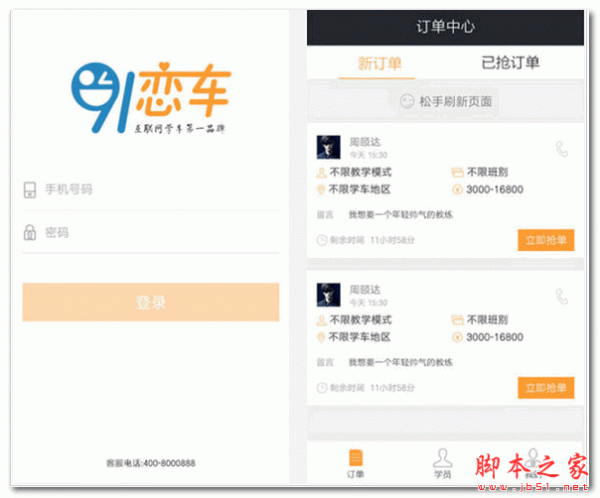Image resolution: width=600 pixels, height=498 pixels.
Task: Click clock icon in first order's remaining time
Action: tap(321, 240)
